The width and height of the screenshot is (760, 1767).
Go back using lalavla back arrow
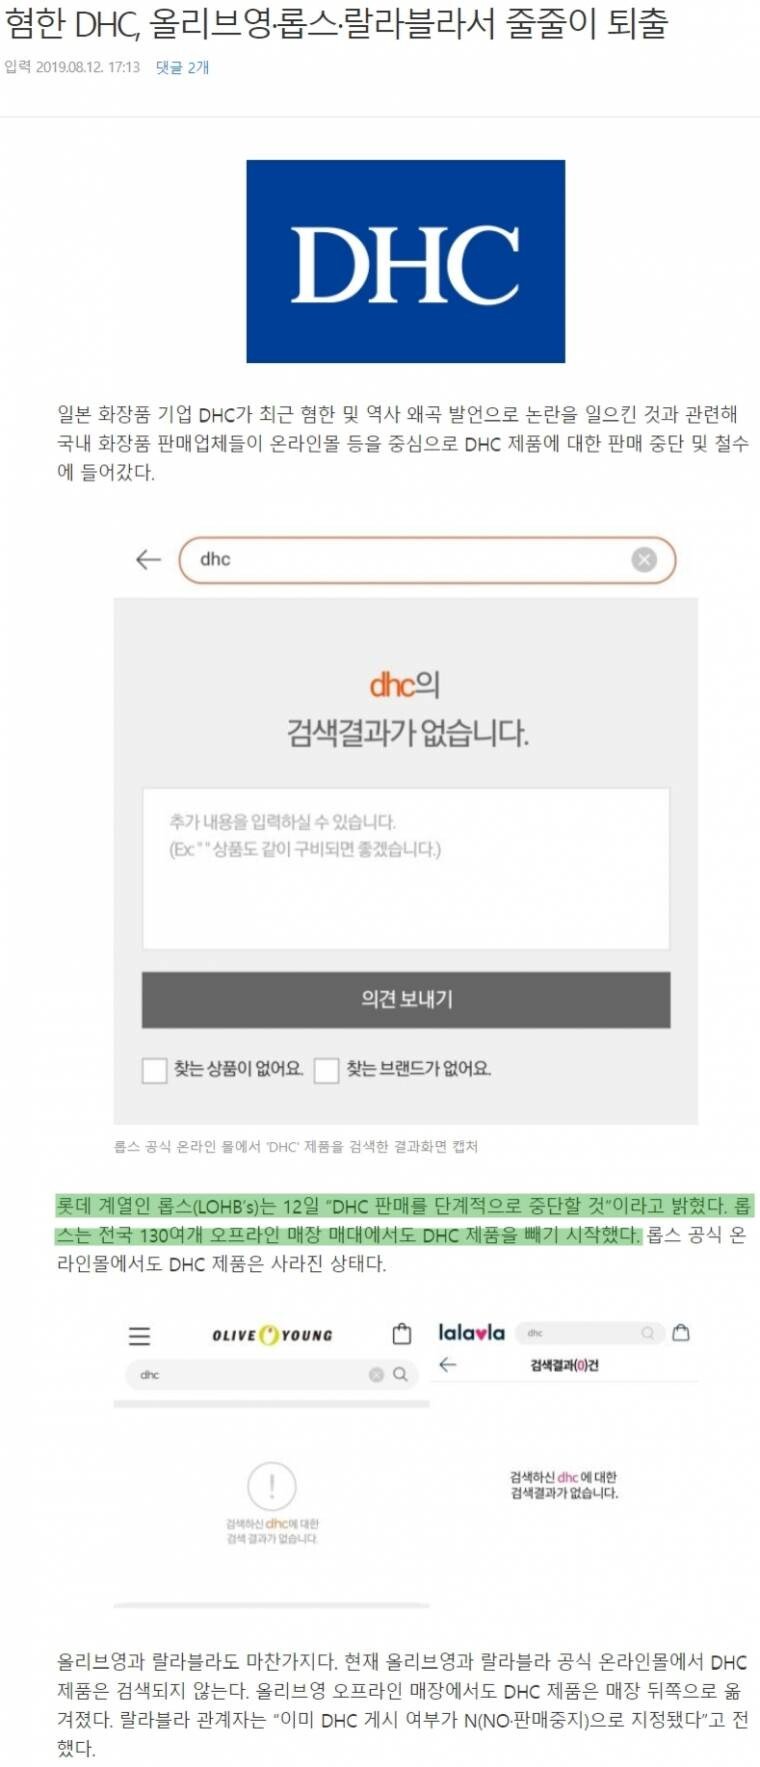click(x=447, y=1364)
